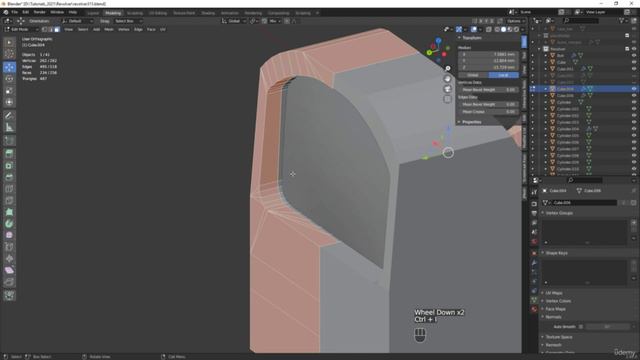Open the Global transform orientation dropdown

coord(234,21)
